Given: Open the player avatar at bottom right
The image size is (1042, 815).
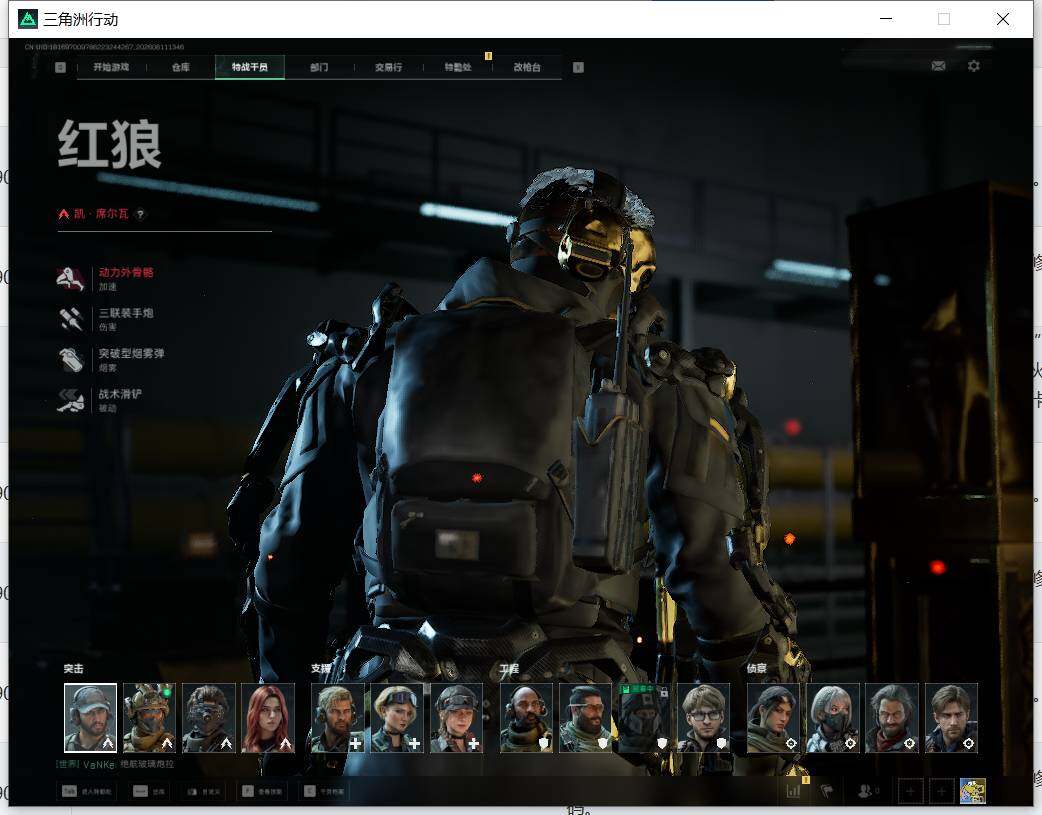Looking at the screenshot, I should coord(973,791).
